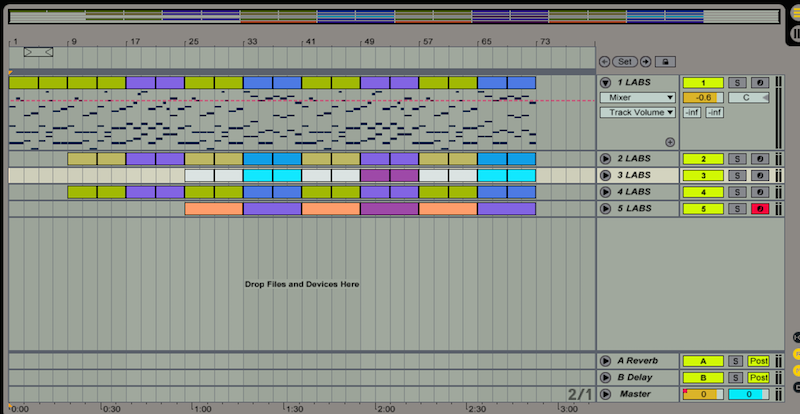The height and width of the screenshot is (414, 800).
Task: Solo the 1 LABS track
Action: pyautogui.click(x=737, y=83)
